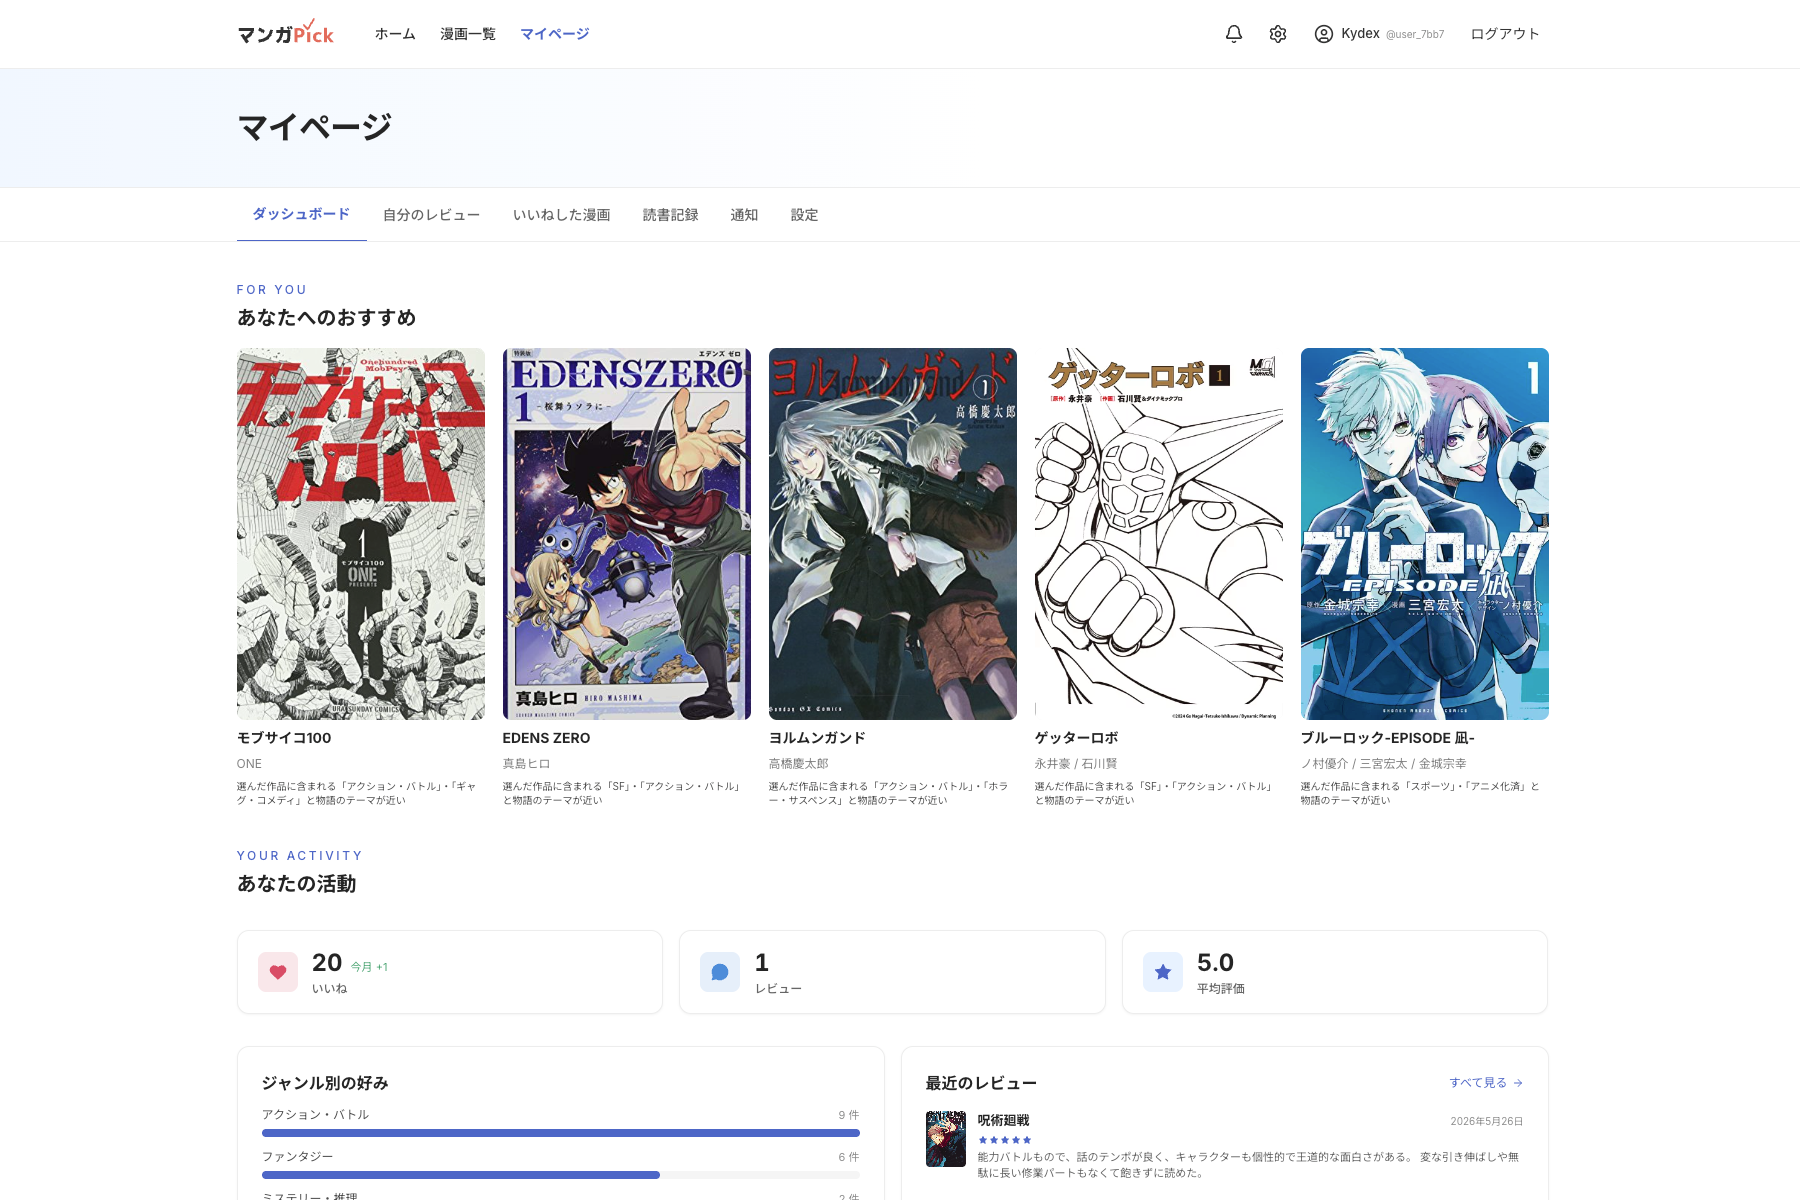Click the star icon in the 平均評価 card

pyautogui.click(x=1163, y=972)
